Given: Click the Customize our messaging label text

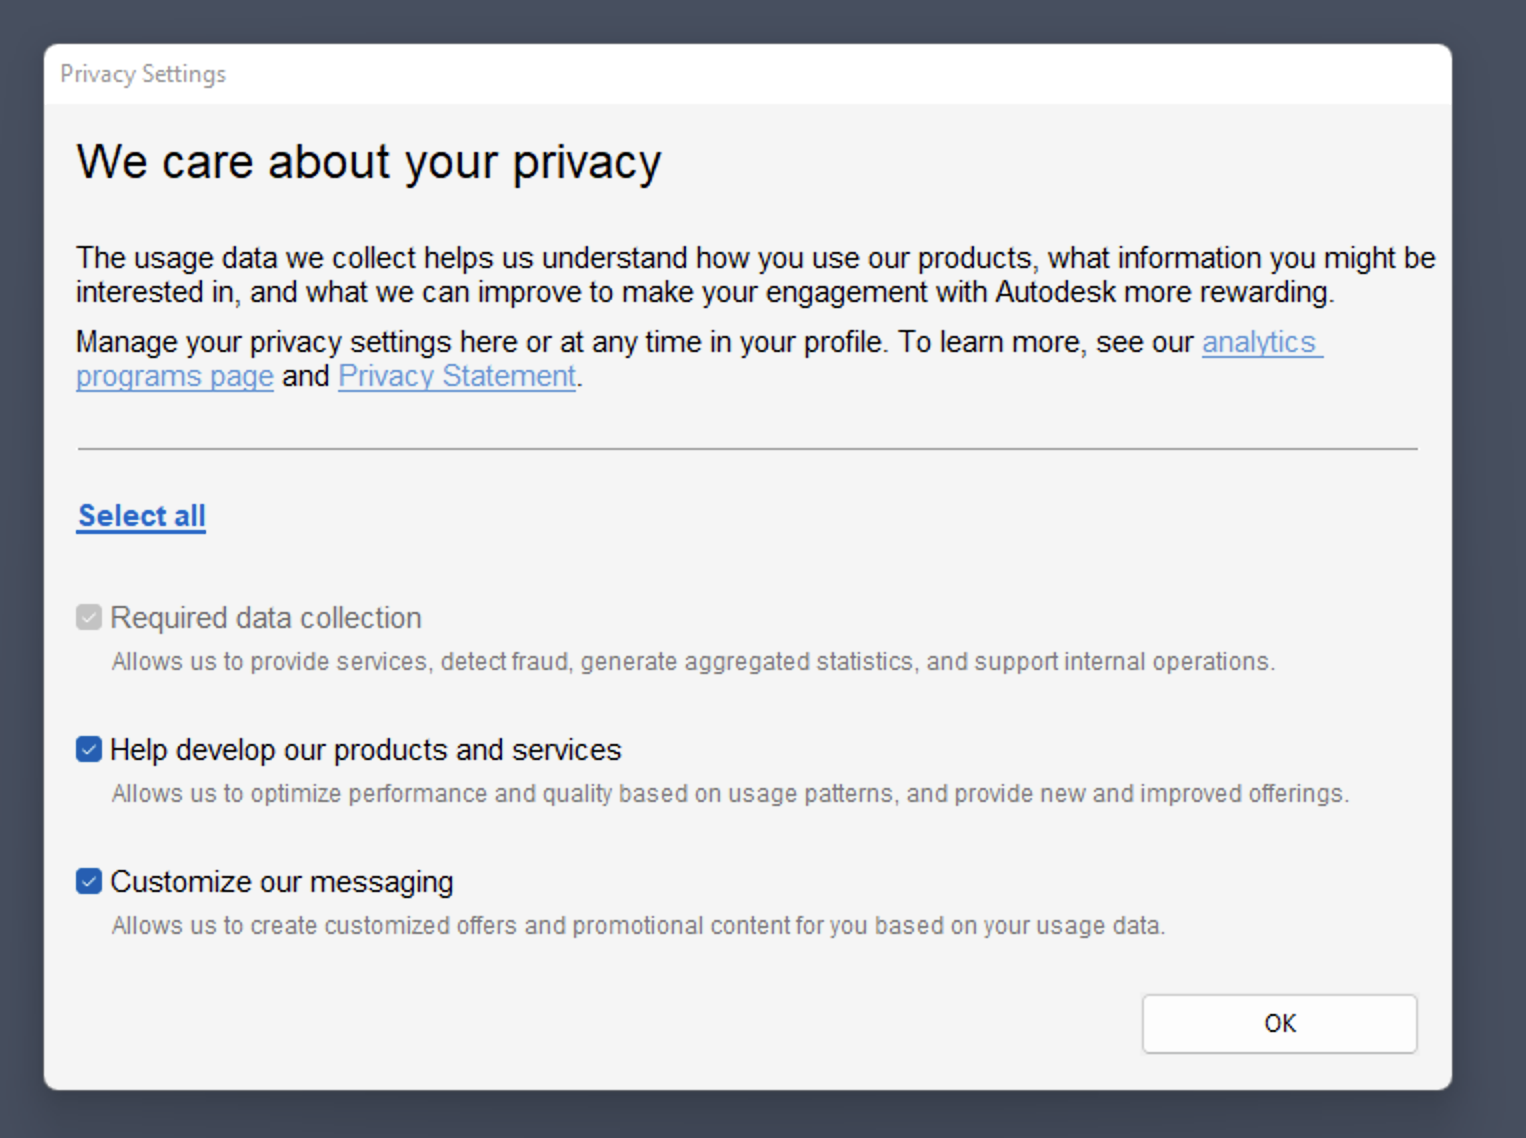Looking at the screenshot, I should 281,882.
